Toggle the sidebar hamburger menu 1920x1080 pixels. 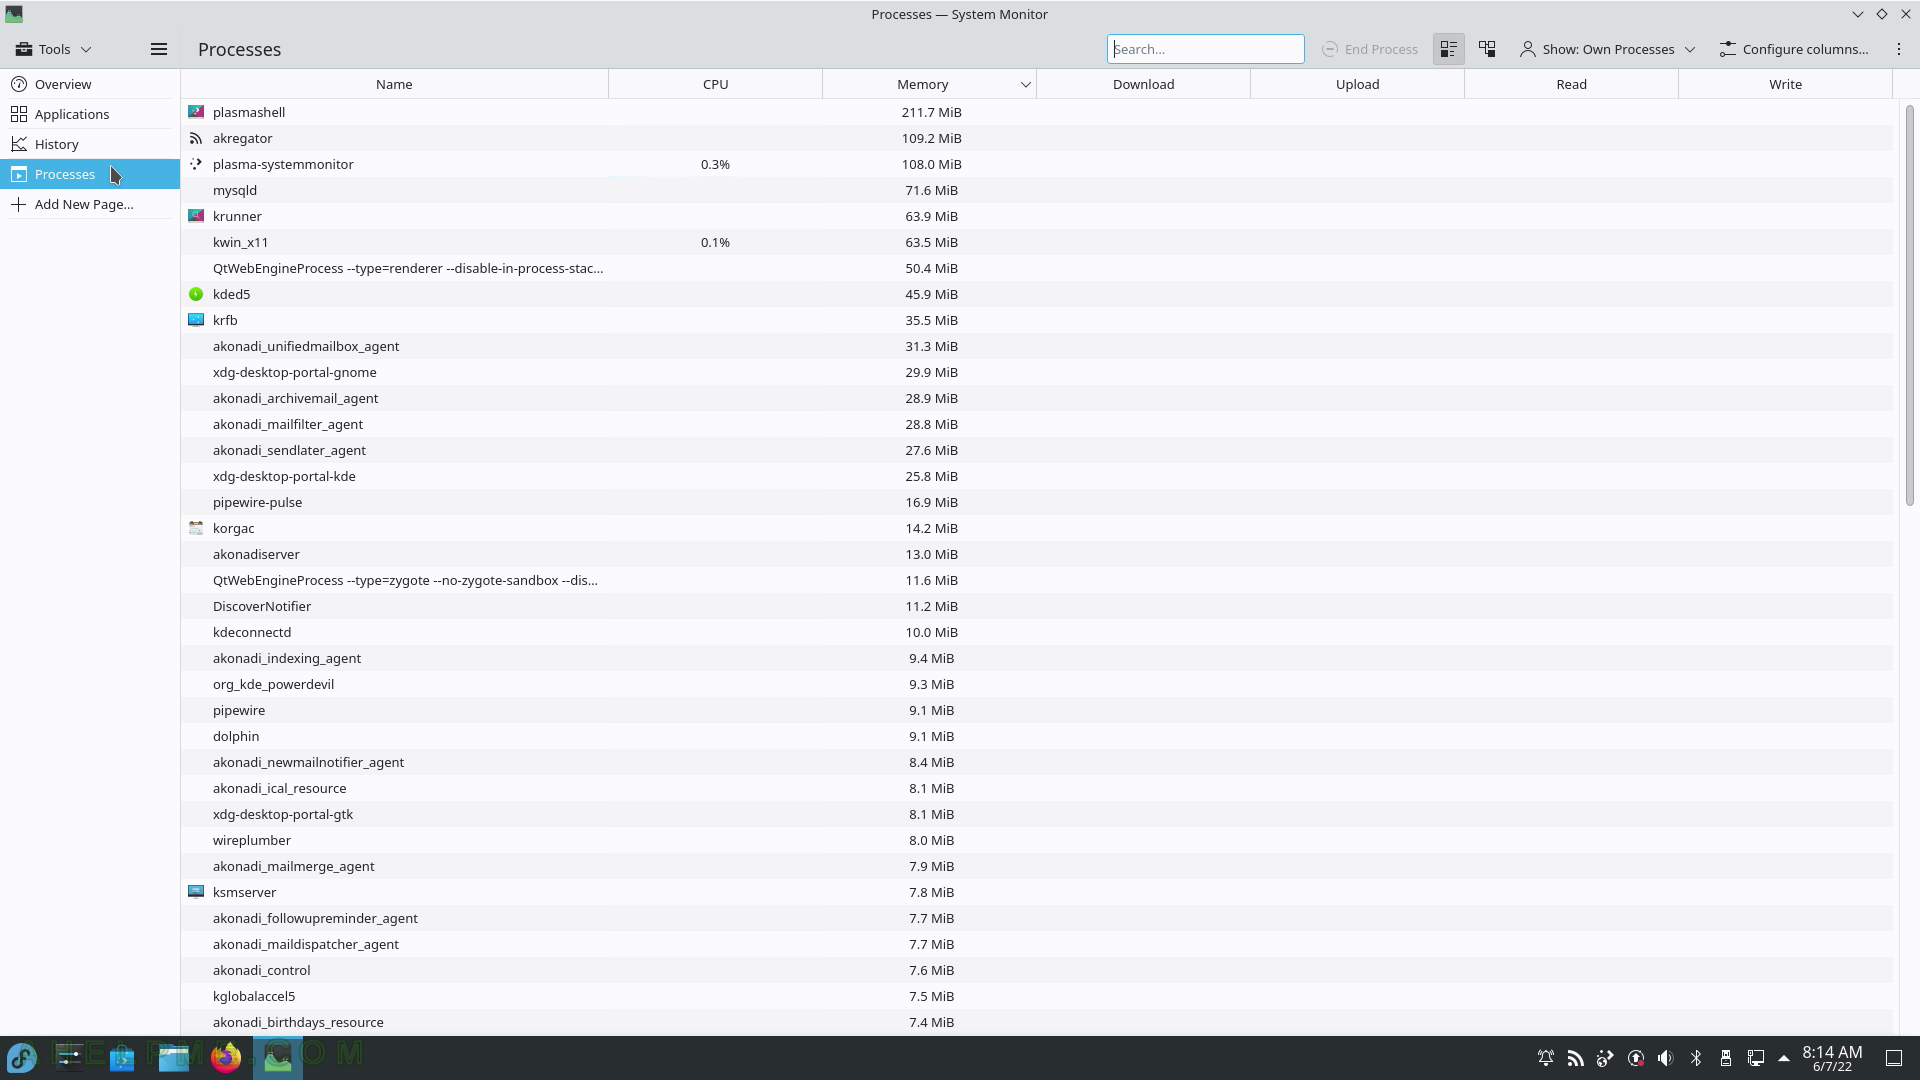click(158, 49)
